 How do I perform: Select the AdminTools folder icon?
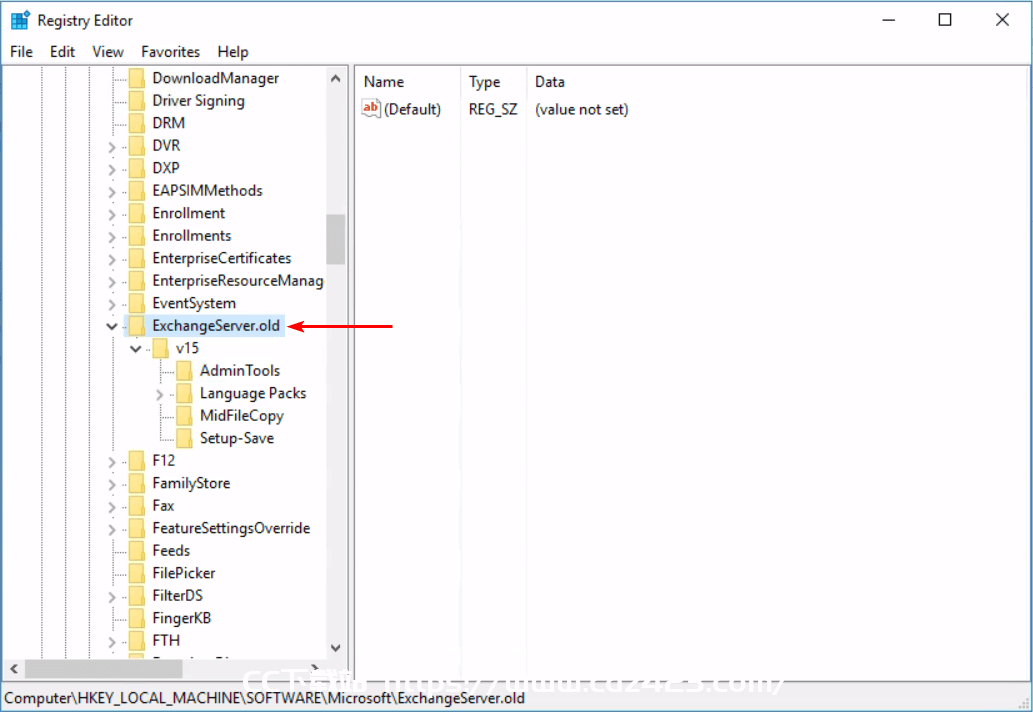point(184,371)
